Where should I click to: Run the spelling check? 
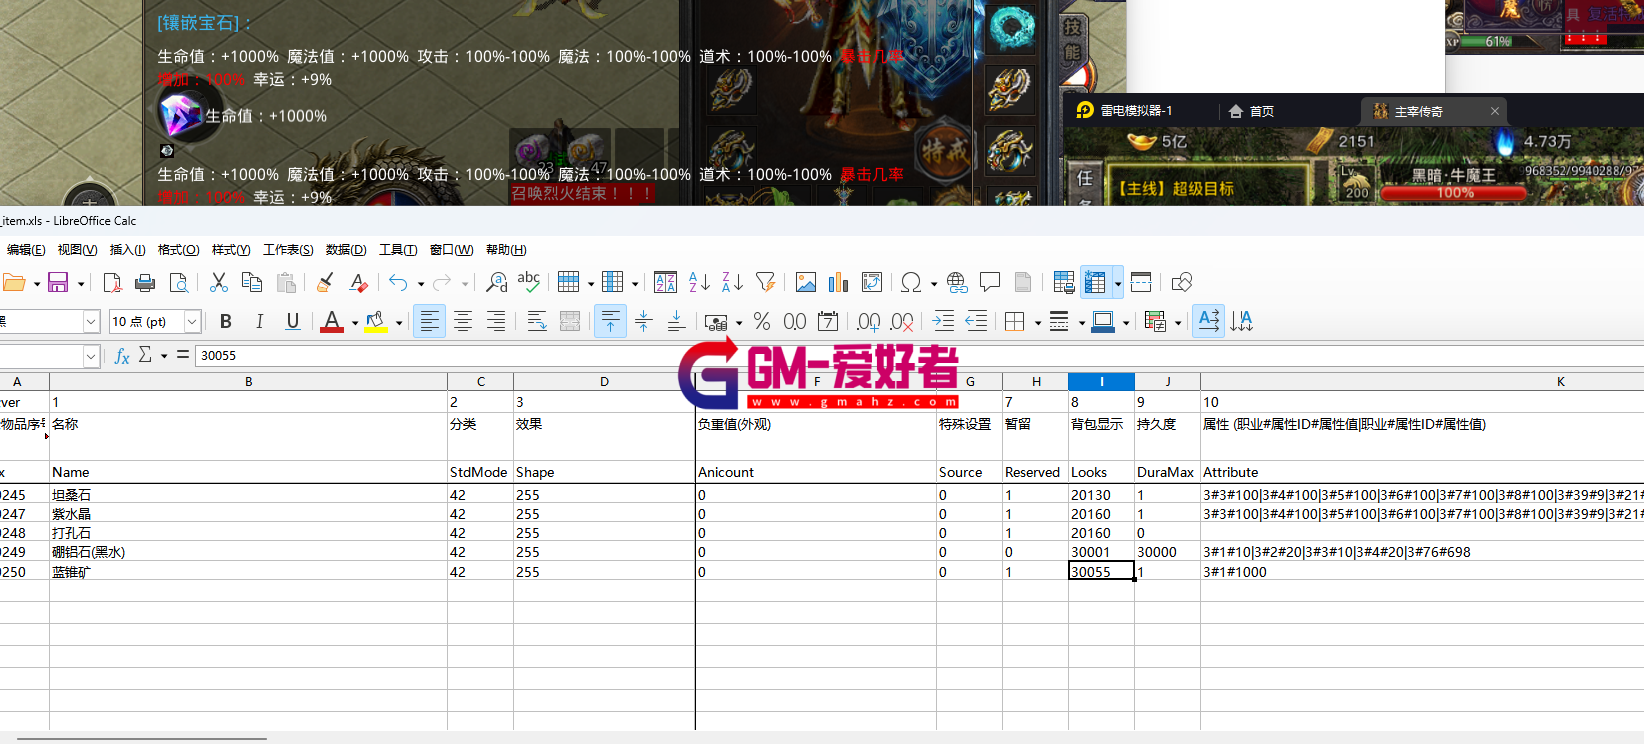pyautogui.click(x=529, y=283)
